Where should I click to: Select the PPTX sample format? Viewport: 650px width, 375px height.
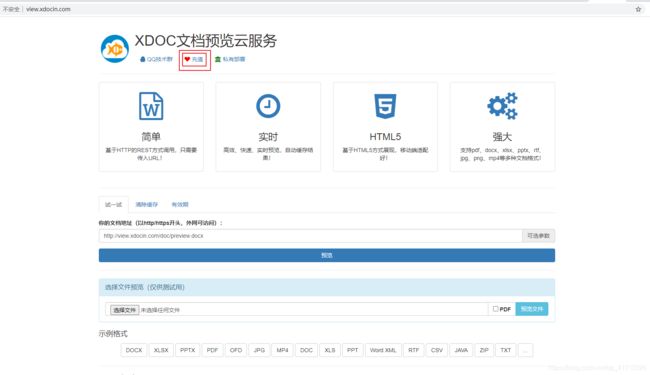(187, 350)
